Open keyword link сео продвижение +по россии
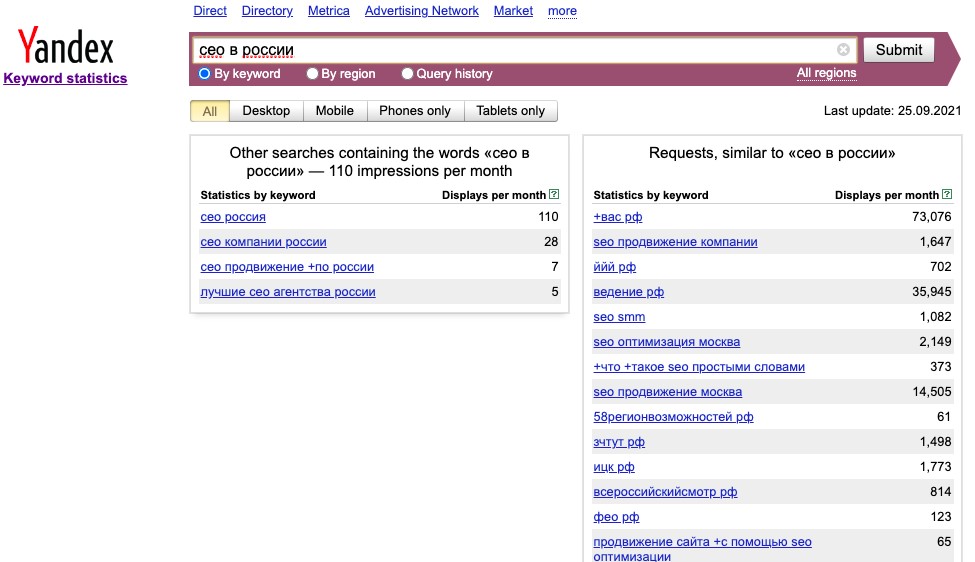The height and width of the screenshot is (562, 975). tap(287, 267)
